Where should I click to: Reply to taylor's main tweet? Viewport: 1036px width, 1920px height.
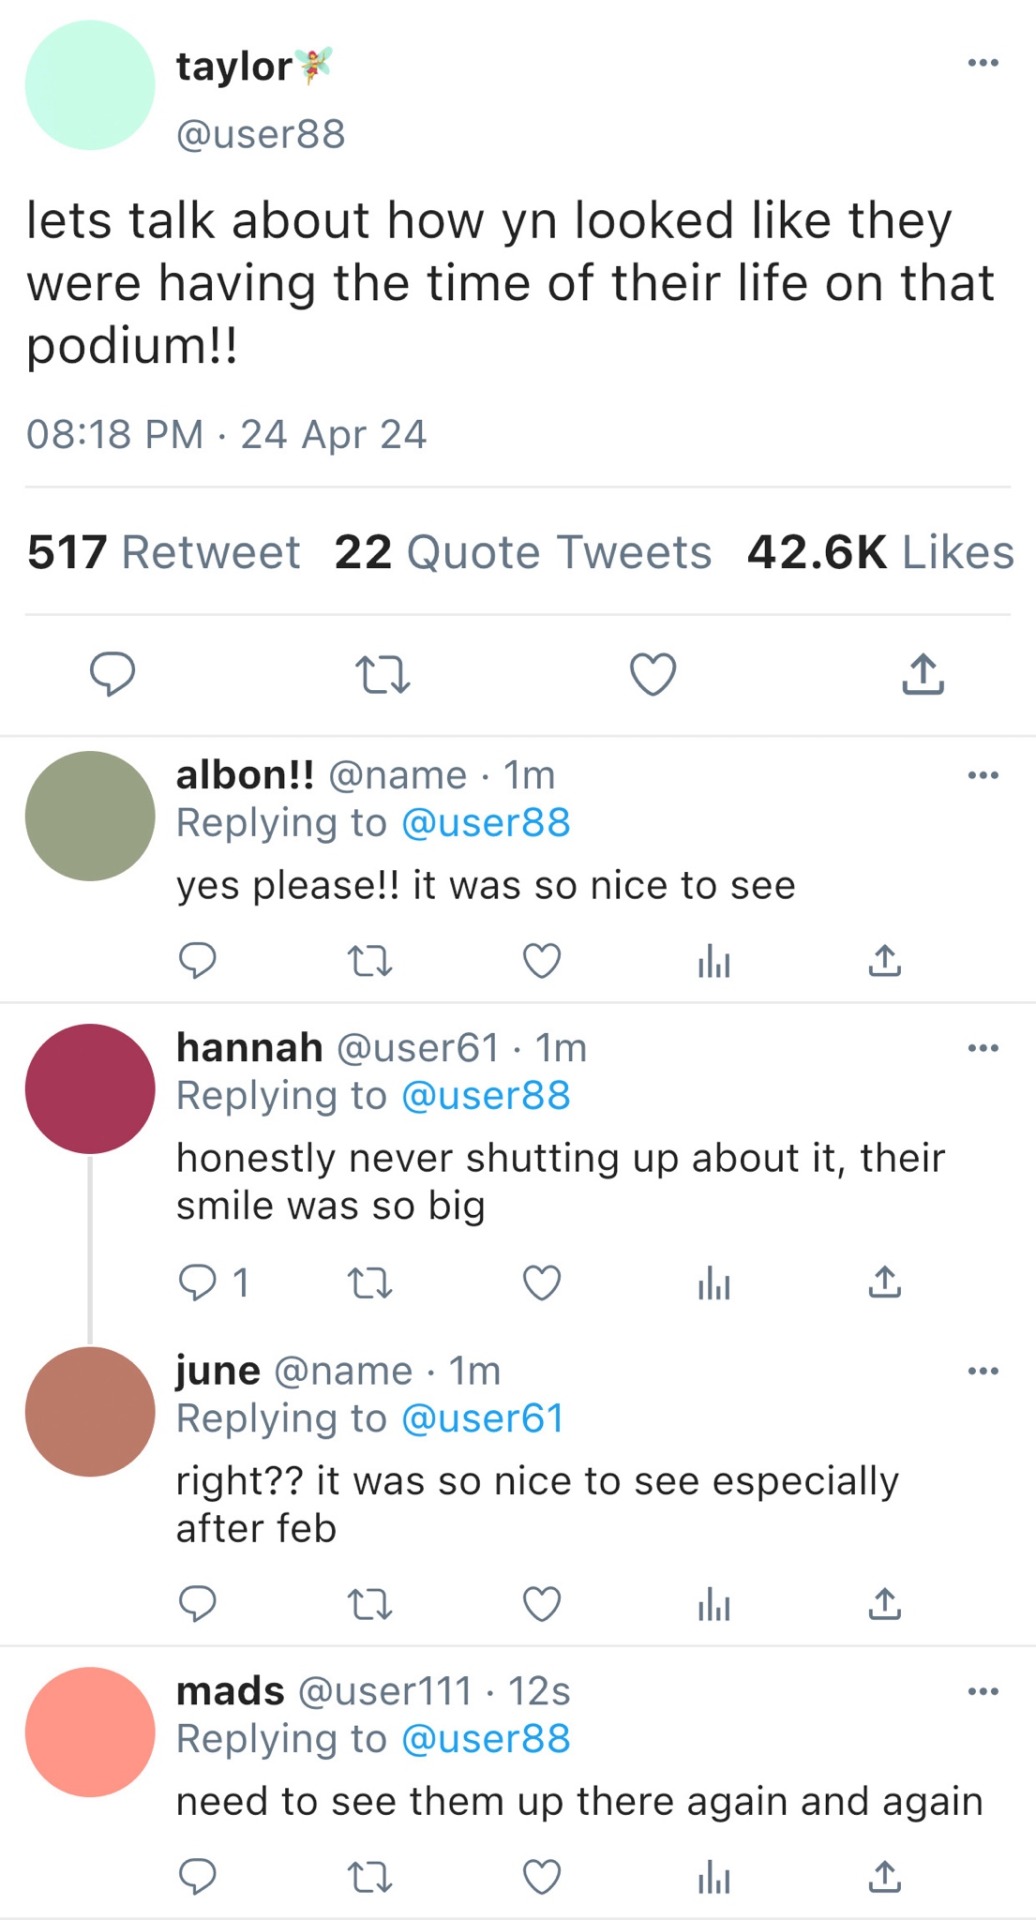(x=112, y=674)
